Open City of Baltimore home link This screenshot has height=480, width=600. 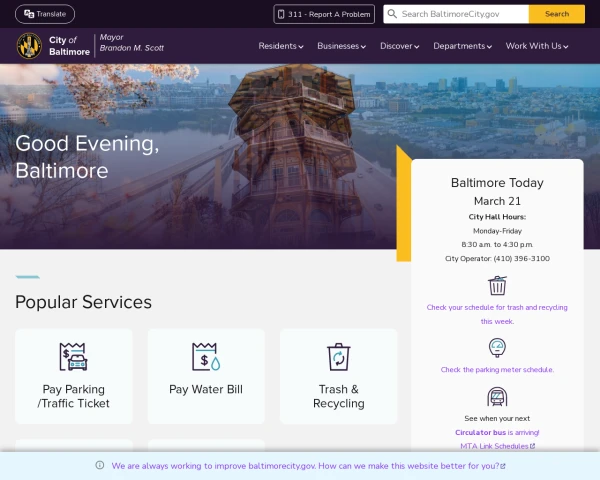(69, 46)
